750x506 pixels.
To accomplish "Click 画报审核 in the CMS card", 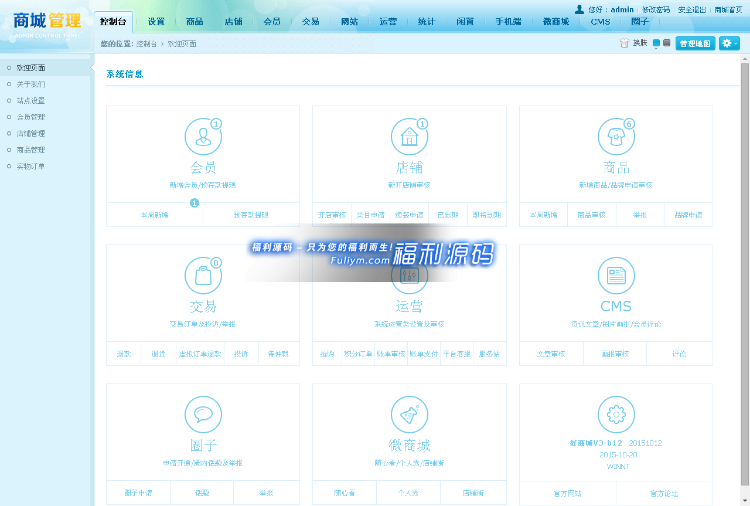I will tap(615, 354).
